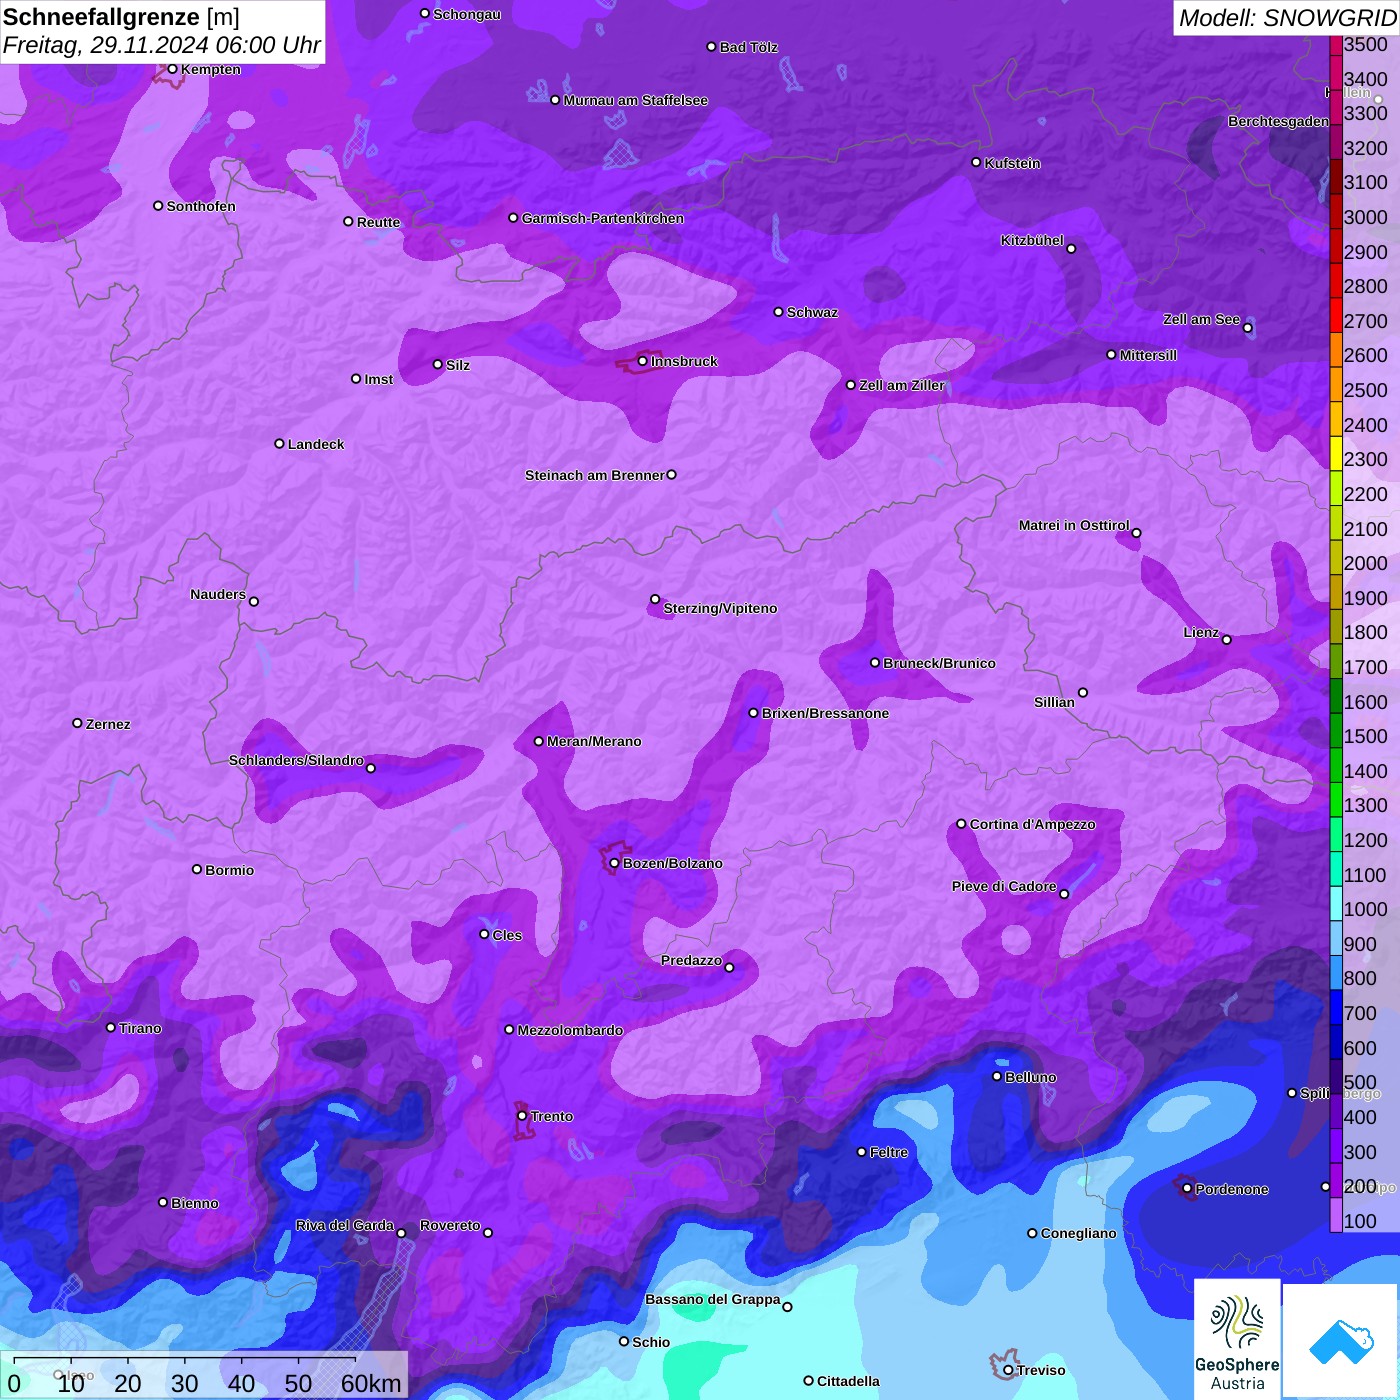
Task: Click the Imst location dot
Action: click(x=356, y=379)
